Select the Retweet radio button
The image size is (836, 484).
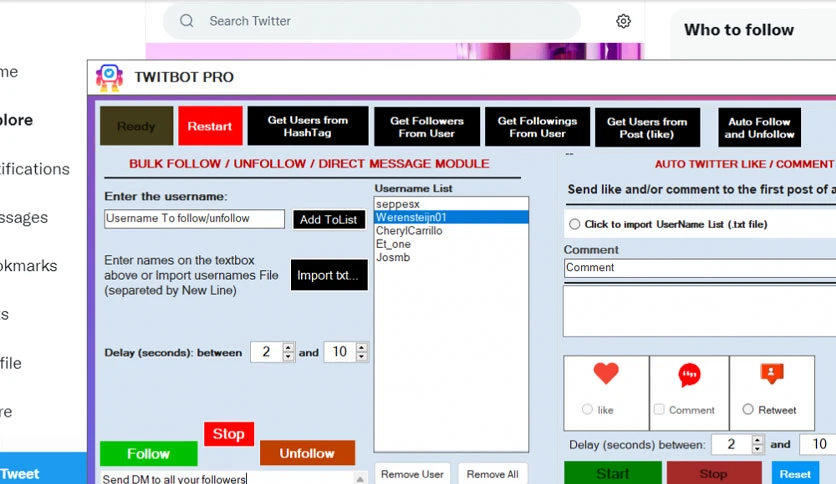point(748,409)
